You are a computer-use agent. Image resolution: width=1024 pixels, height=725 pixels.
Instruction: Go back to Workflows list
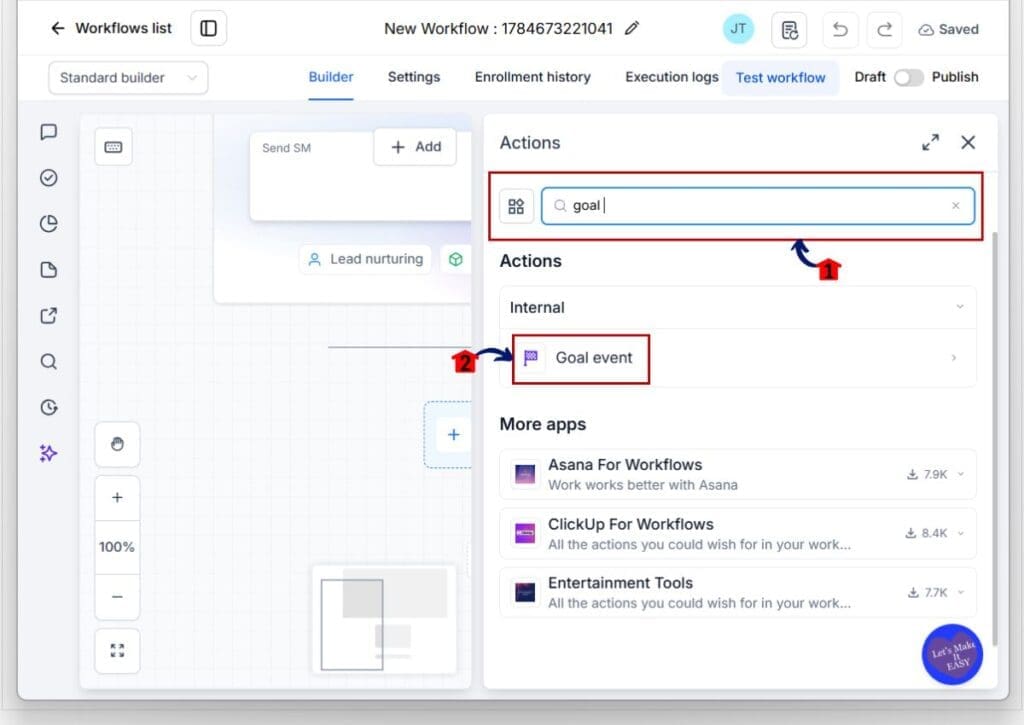111,28
